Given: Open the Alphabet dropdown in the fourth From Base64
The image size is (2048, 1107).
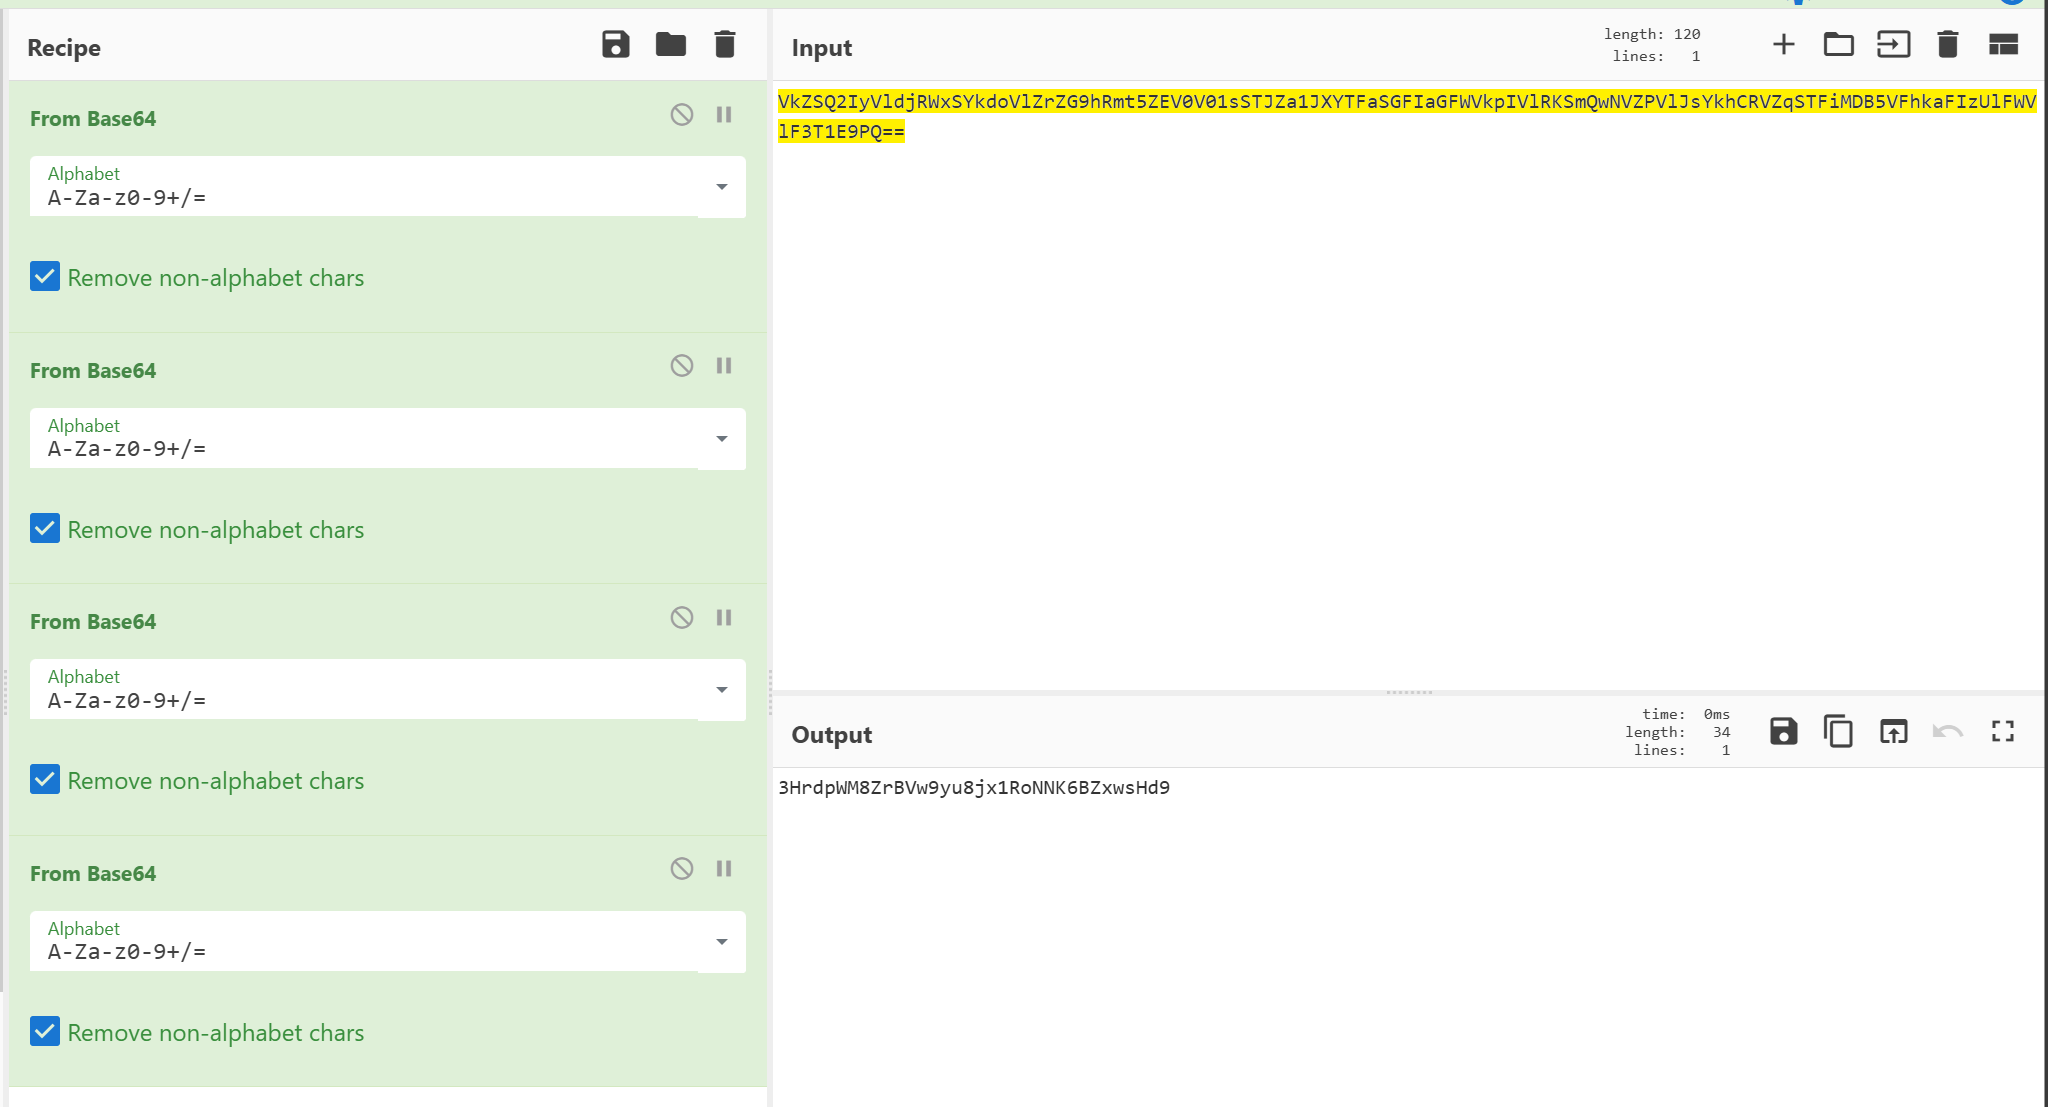Looking at the screenshot, I should (721, 942).
